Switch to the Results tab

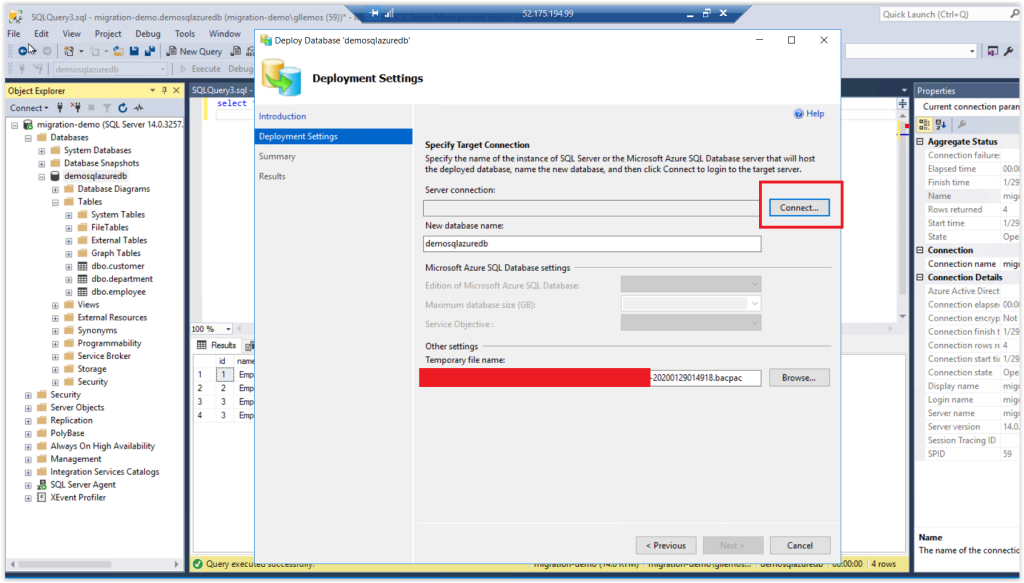click(x=217, y=345)
